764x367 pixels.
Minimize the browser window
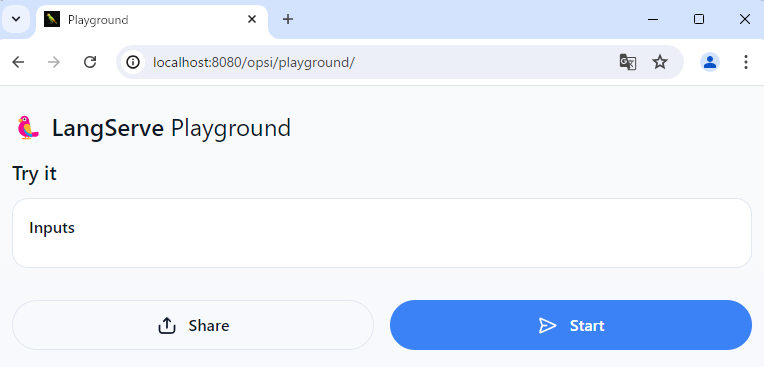point(653,19)
